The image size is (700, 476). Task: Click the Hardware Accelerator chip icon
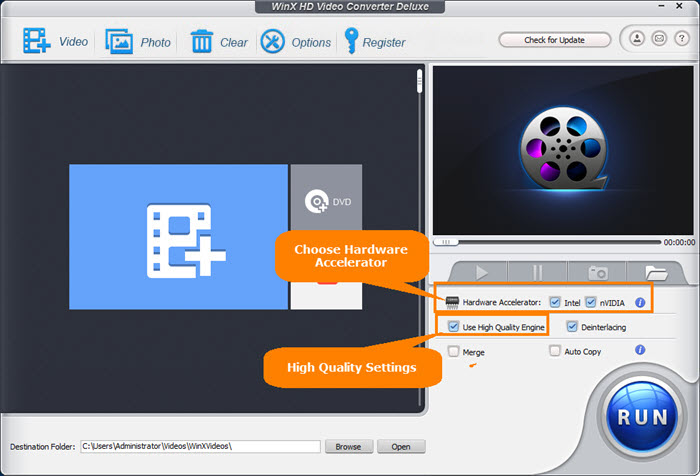[452, 302]
